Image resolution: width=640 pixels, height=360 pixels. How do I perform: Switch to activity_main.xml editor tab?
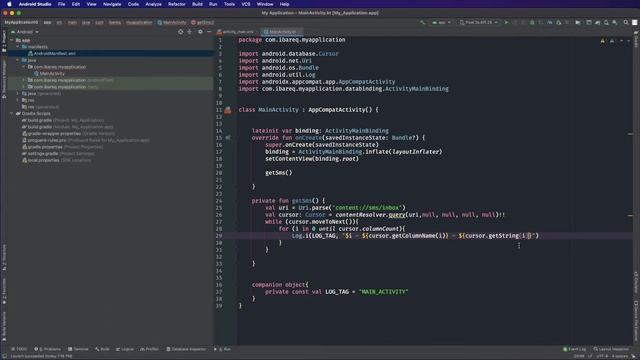[x=238, y=32]
